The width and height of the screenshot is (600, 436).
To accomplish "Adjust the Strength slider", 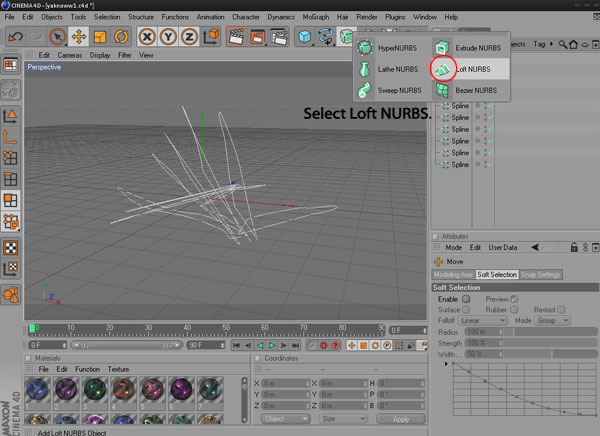I will [x=550, y=343].
